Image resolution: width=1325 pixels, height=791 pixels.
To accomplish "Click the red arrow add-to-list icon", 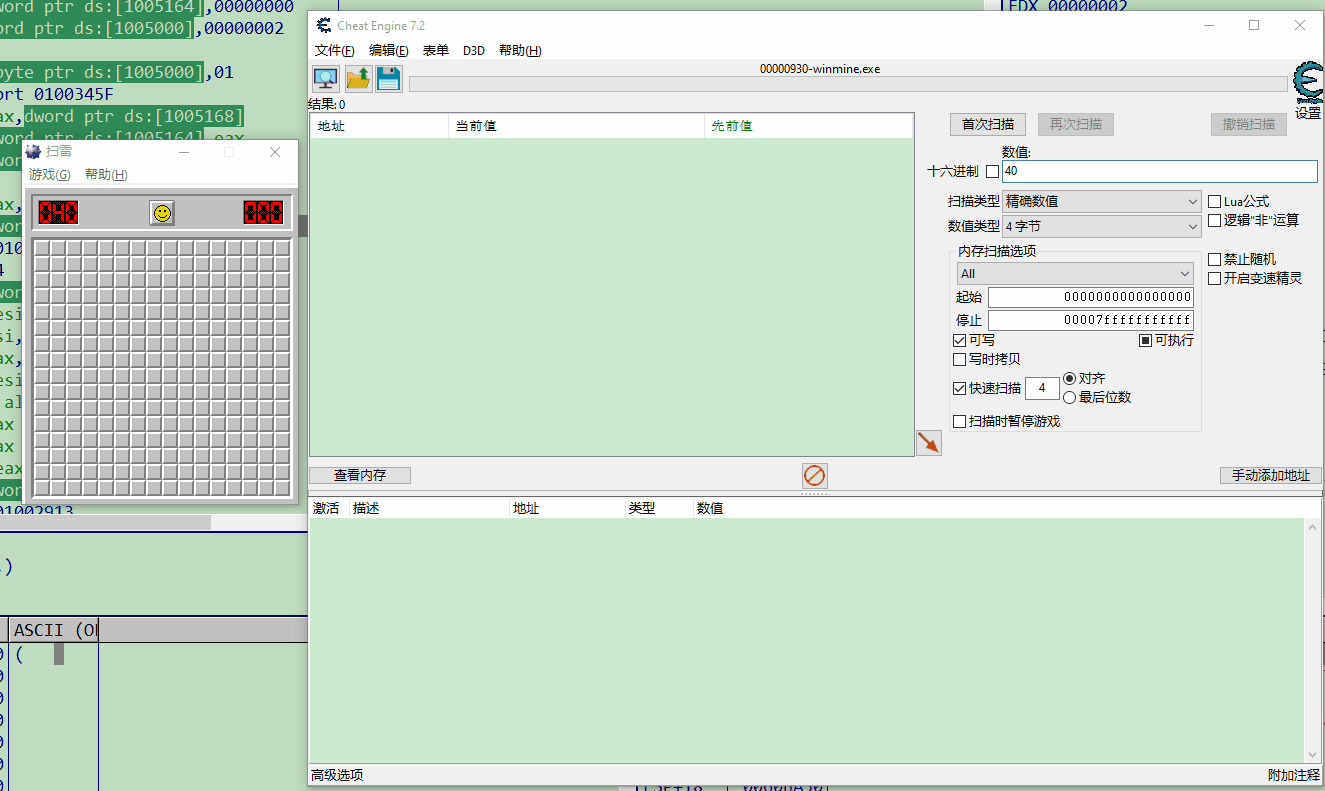I will [929, 442].
